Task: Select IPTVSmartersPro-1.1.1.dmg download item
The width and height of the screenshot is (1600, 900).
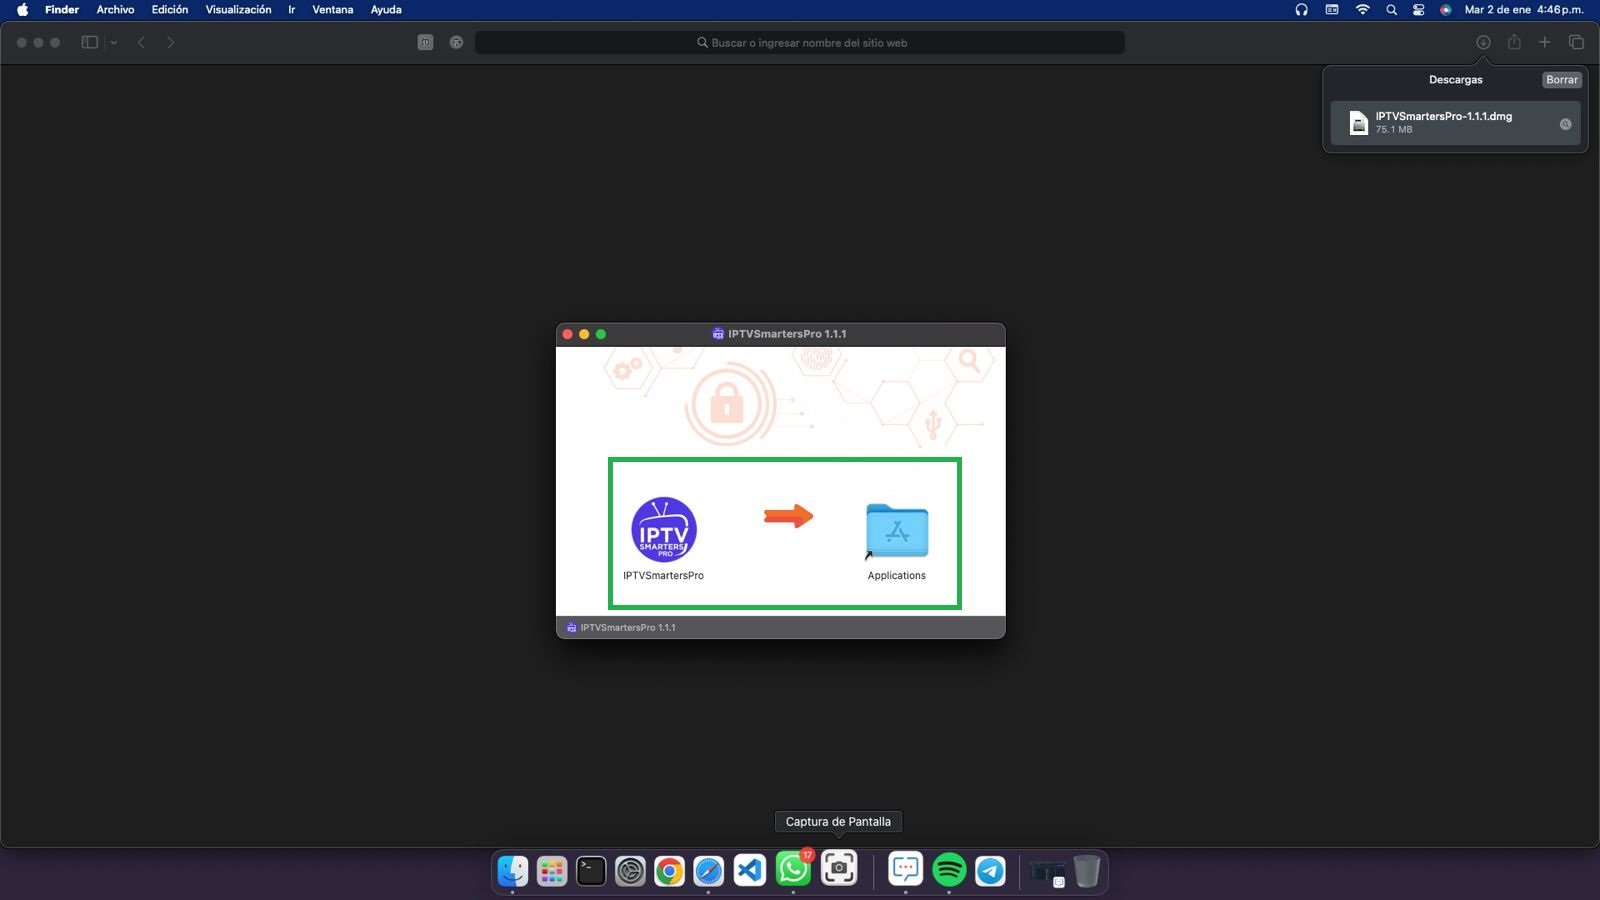Action: click(x=1455, y=123)
